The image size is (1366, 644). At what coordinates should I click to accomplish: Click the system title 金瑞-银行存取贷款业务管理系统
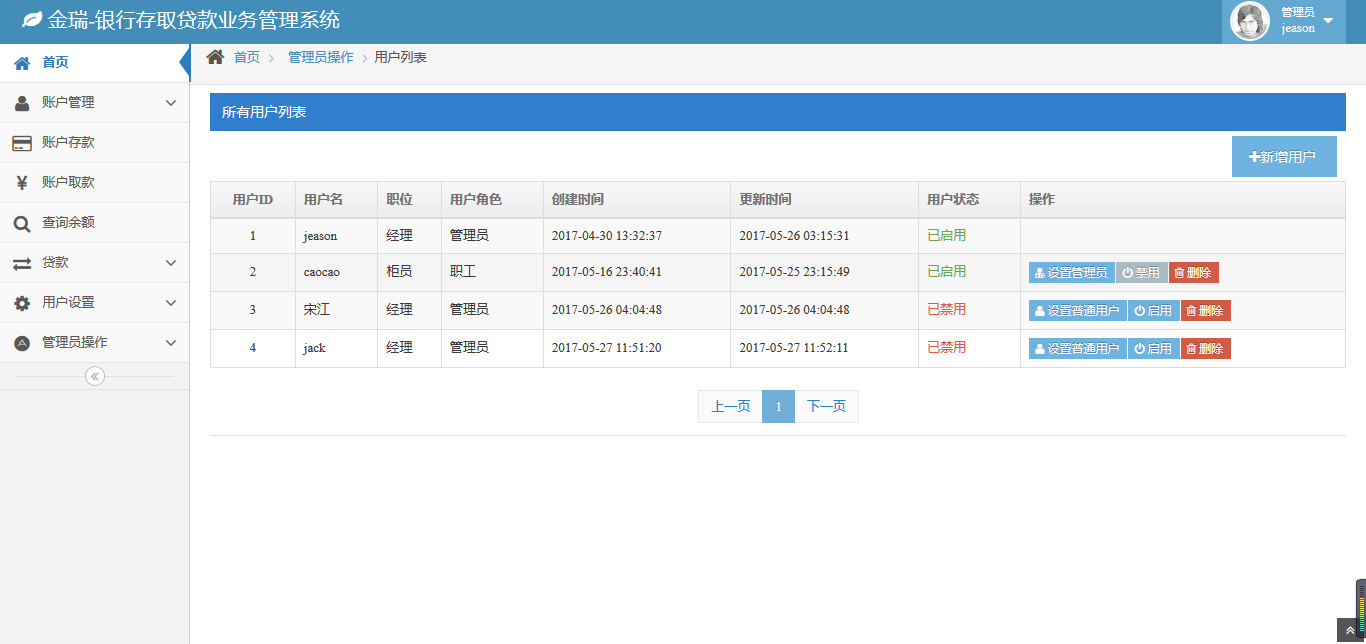tap(194, 20)
